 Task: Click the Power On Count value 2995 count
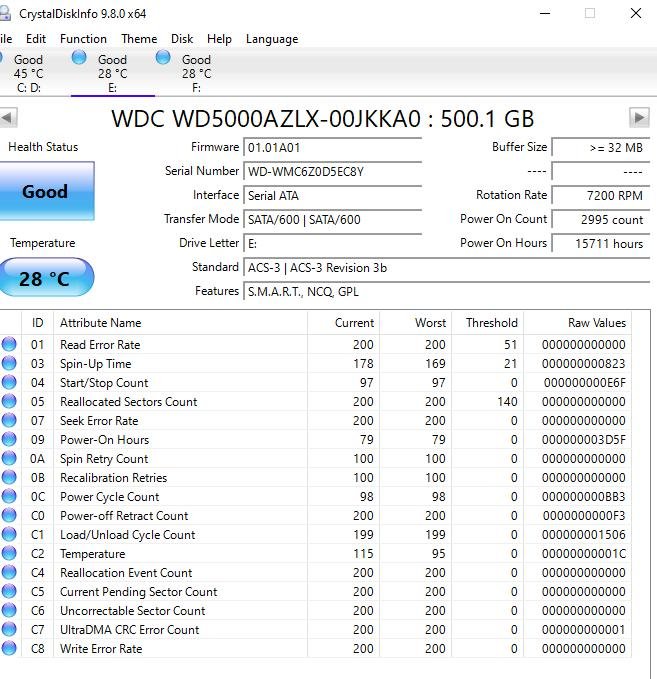[601, 220]
